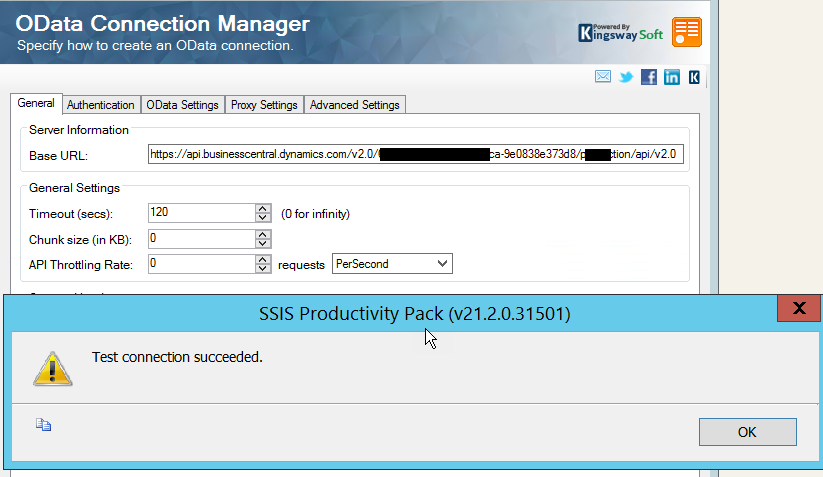The height and width of the screenshot is (477, 823).
Task: Click the Base URL input field
Action: (x=416, y=154)
